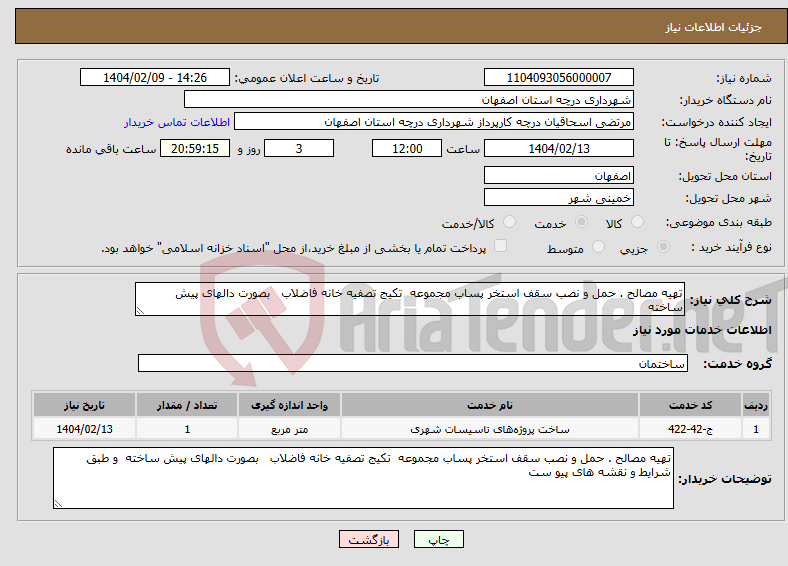The width and height of the screenshot is (788, 566).
Task: Open اطلاعات تماس خریدار link
Action: (x=177, y=122)
